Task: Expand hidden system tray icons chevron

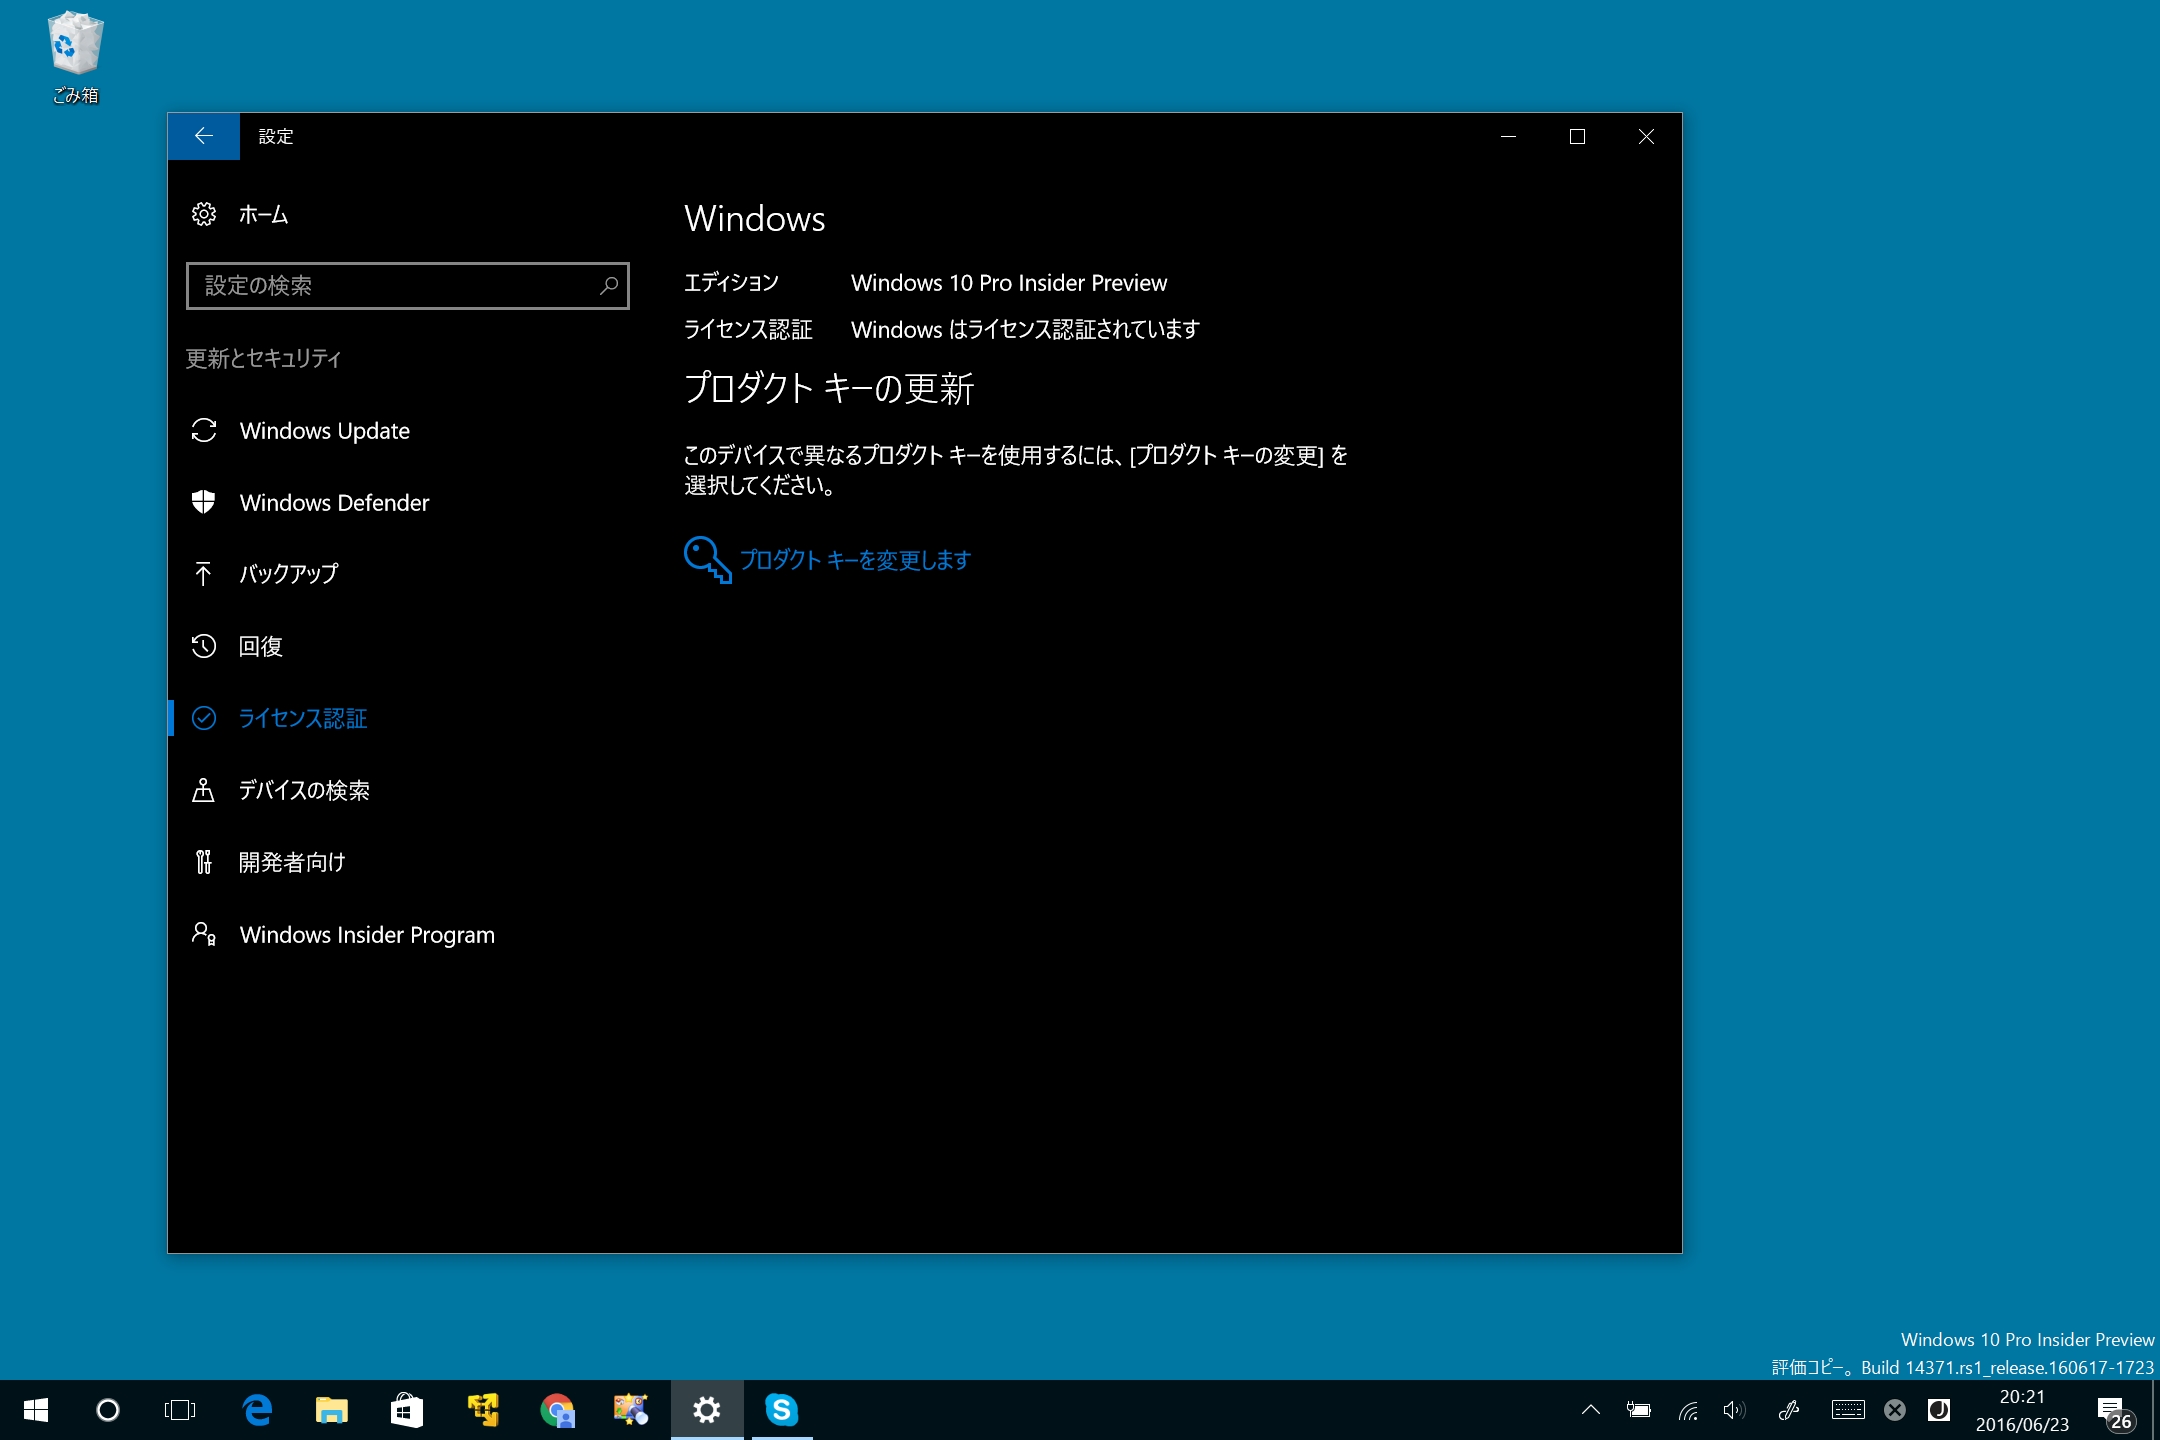Action: [1590, 1410]
